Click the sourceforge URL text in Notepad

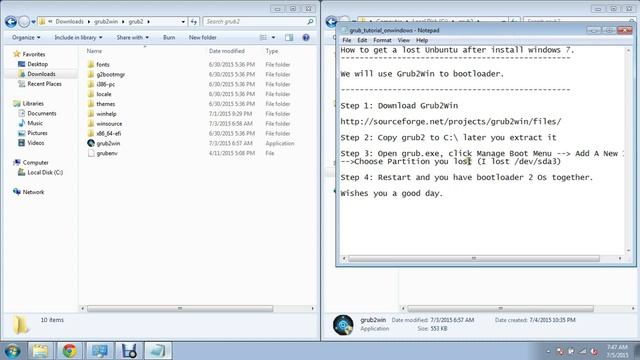pyautogui.click(x=451, y=122)
